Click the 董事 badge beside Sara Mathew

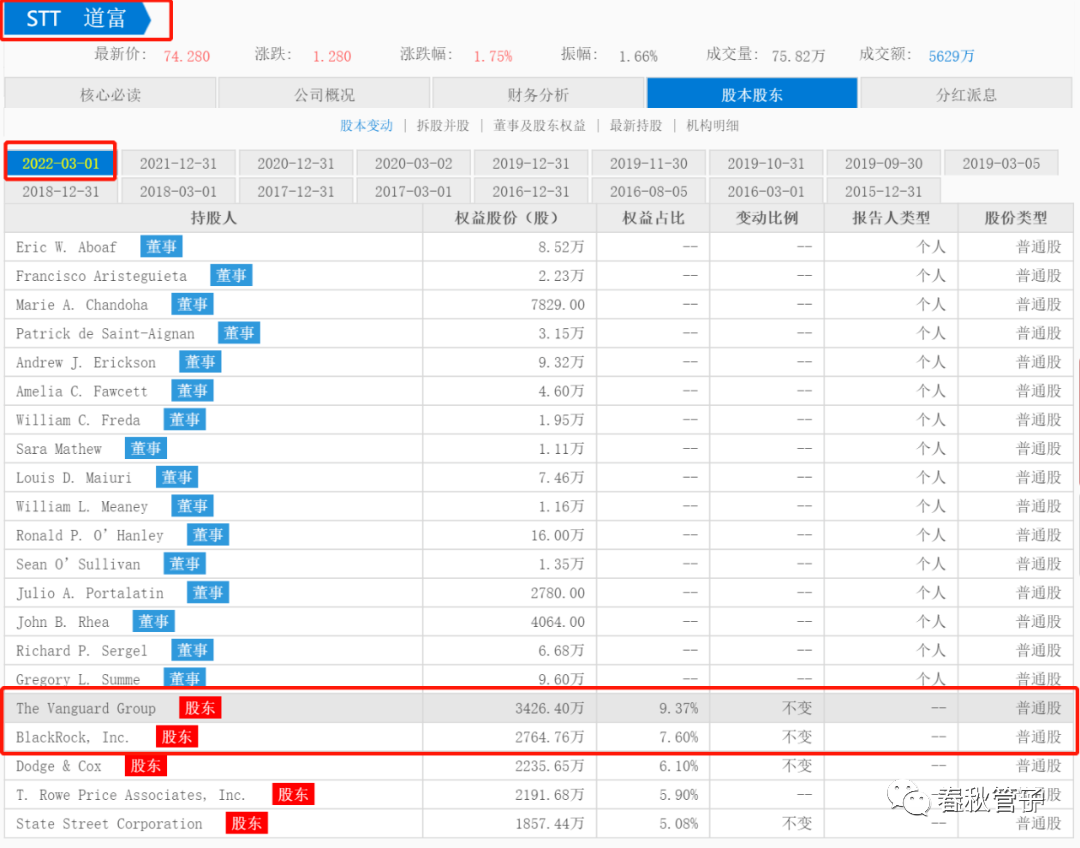(x=146, y=448)
